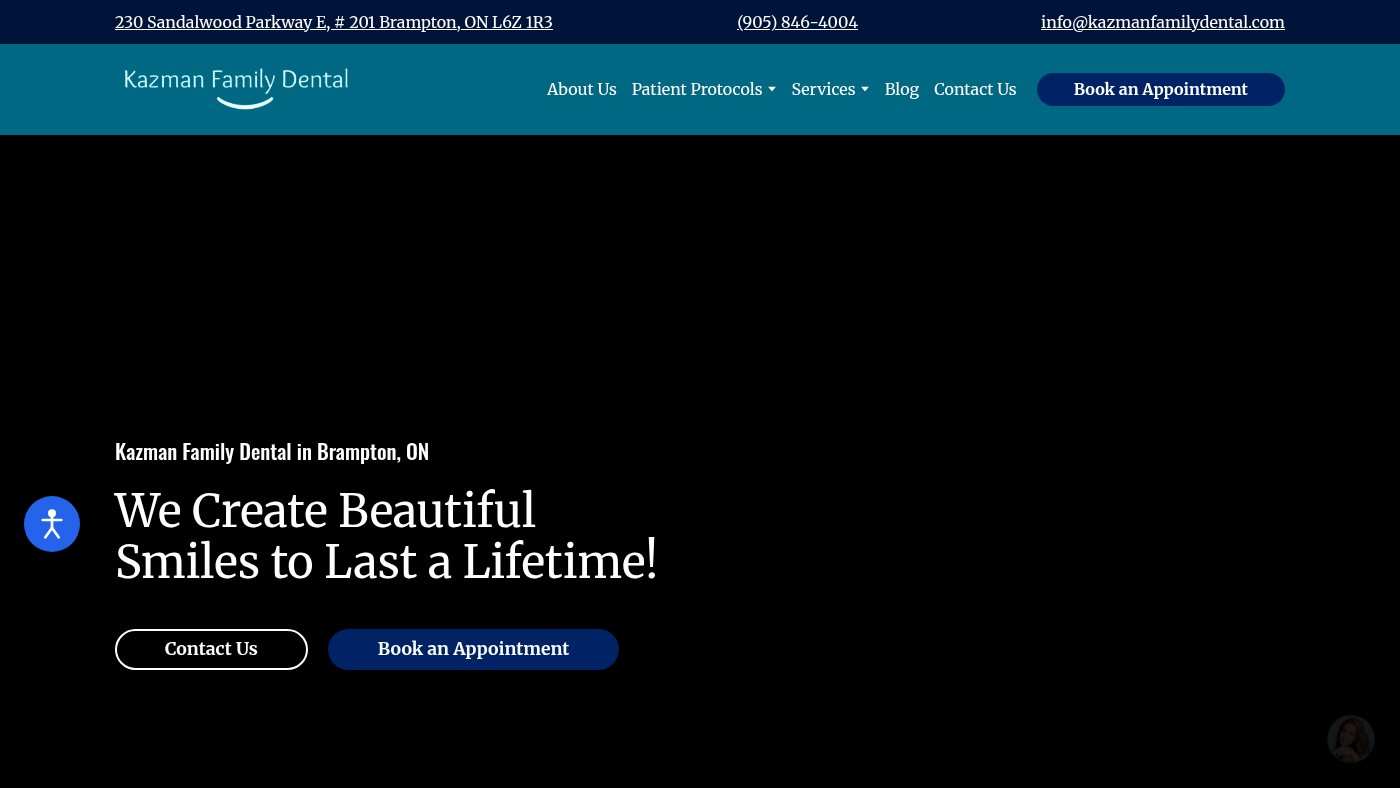This screenshot has width=1400, height=788.
Task: Open Contact Us in navigation bar
Action: point(975,89)
